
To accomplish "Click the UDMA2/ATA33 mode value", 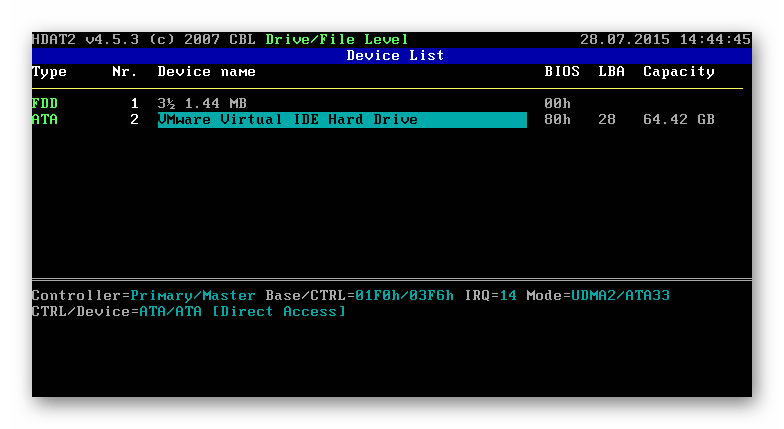I will coord(620,296).
